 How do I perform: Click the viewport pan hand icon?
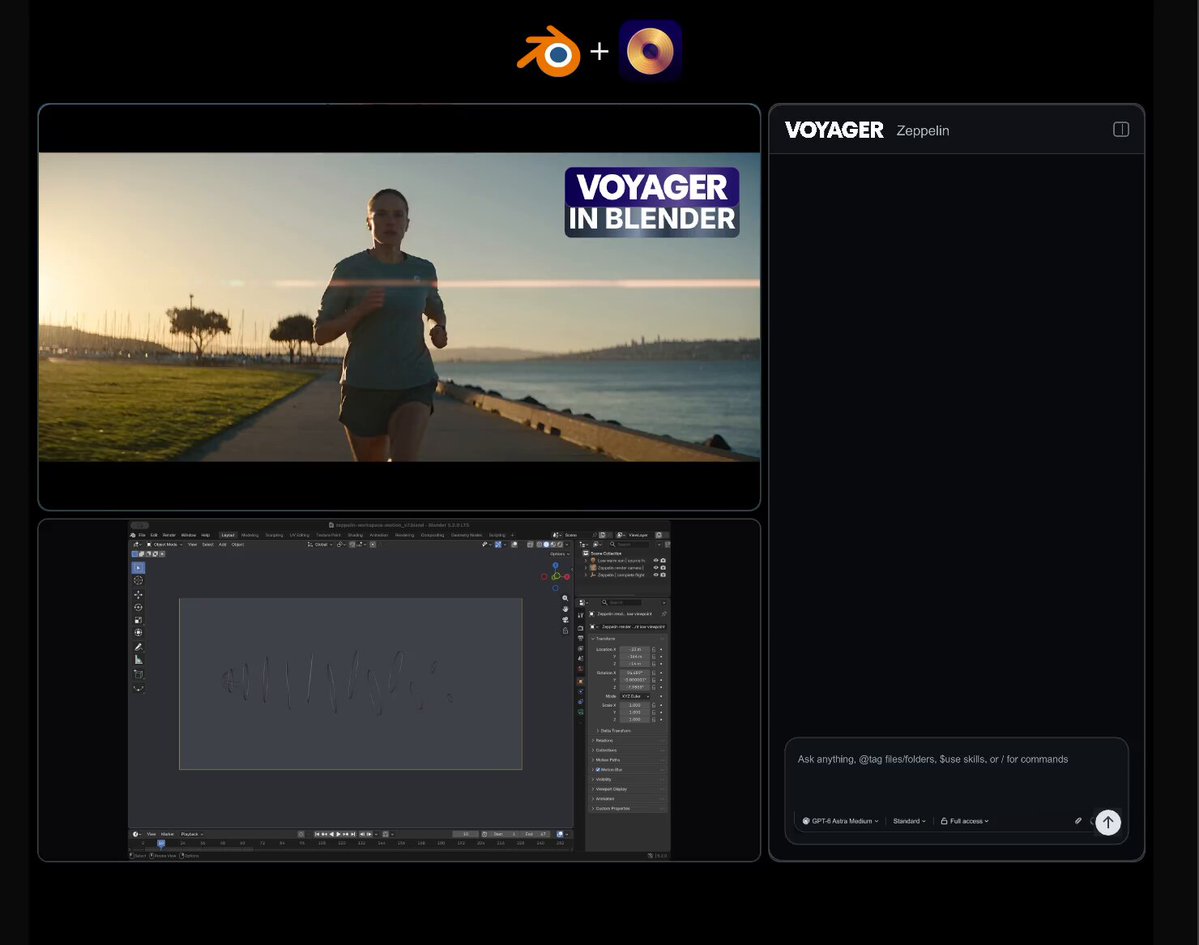point(565,609)
